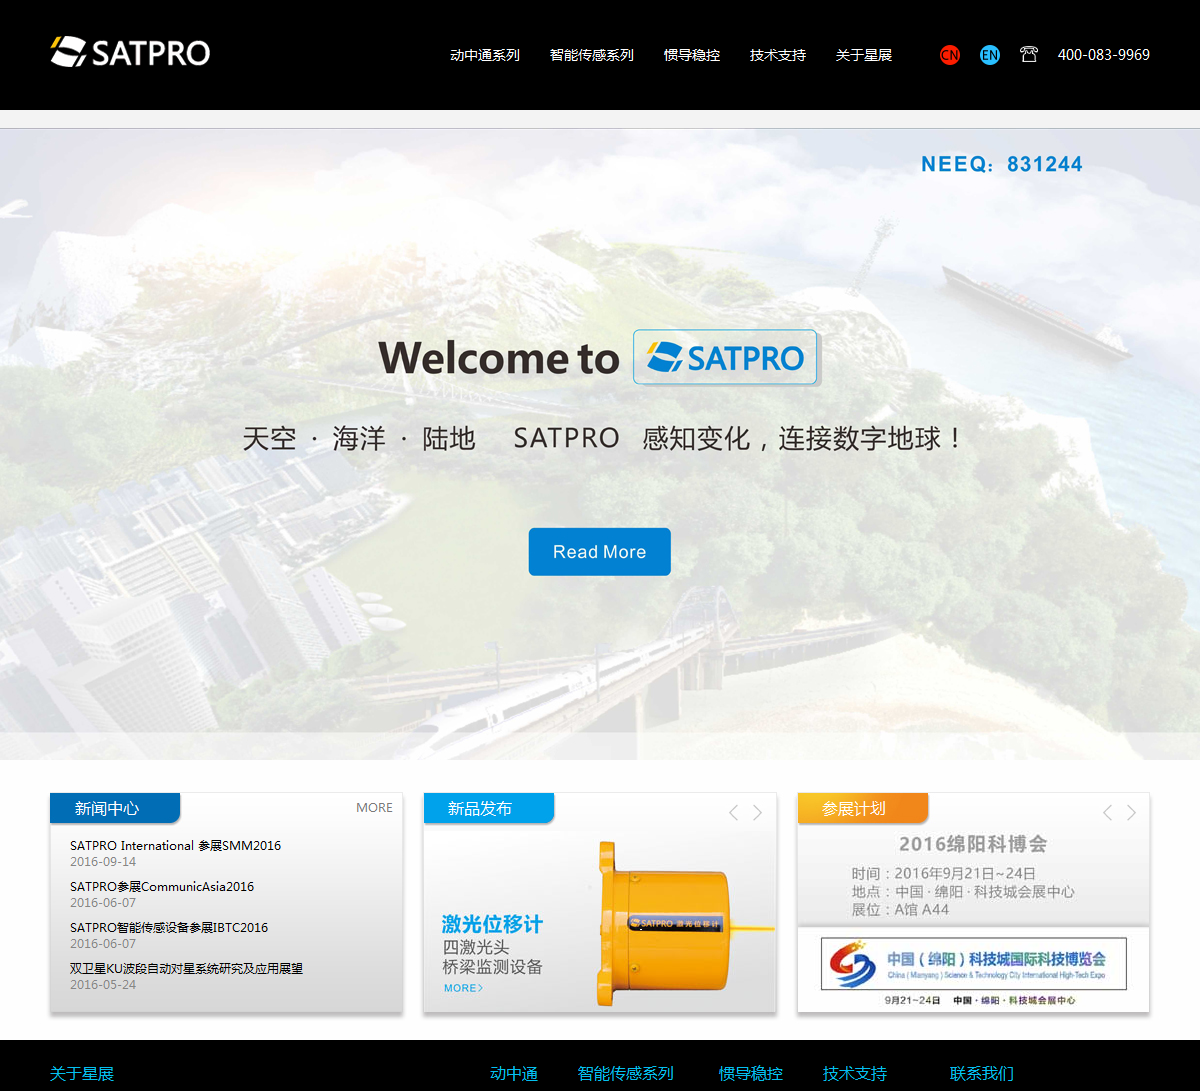The image size is (1200, 1091).
Task: Switch language to English EN icon
Action: [990, 55]
